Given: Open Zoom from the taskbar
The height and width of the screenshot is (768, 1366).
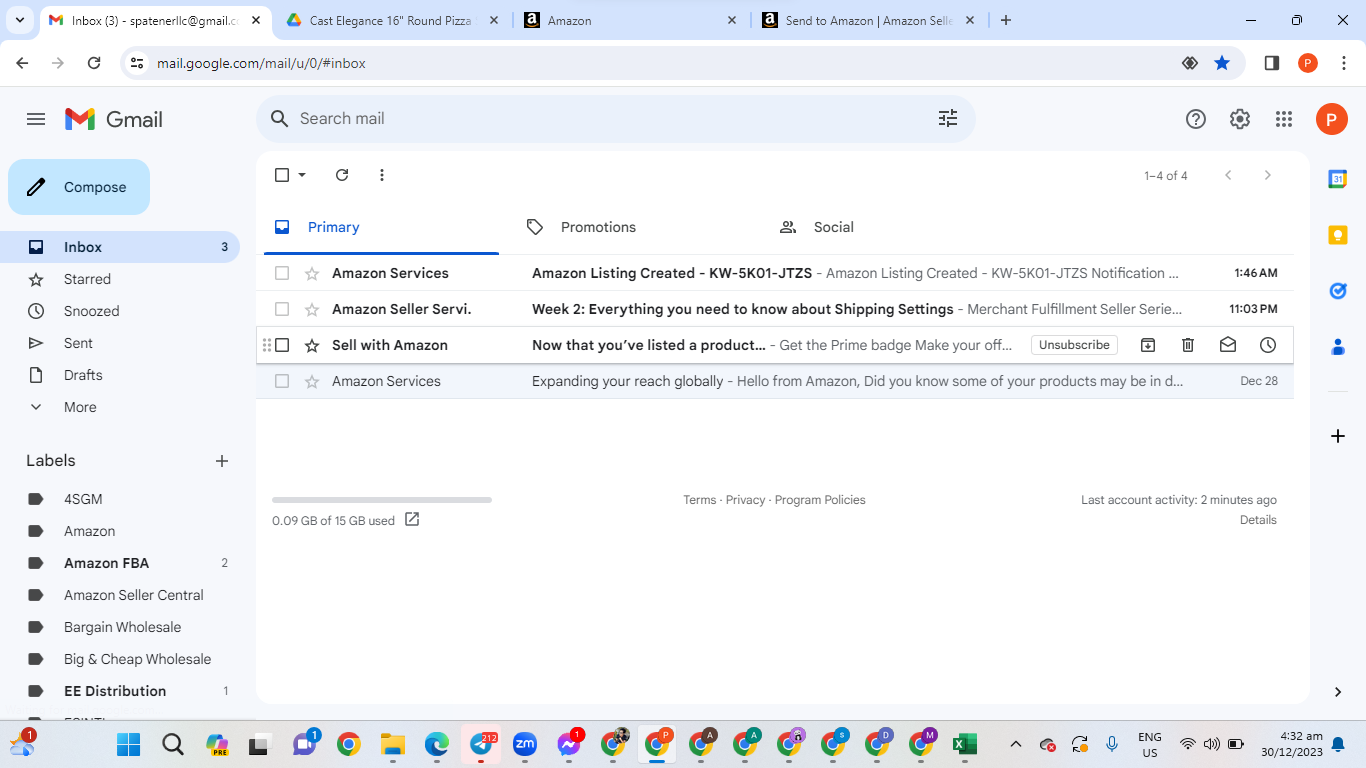Looking at the screenshot, I should point(525,745).
